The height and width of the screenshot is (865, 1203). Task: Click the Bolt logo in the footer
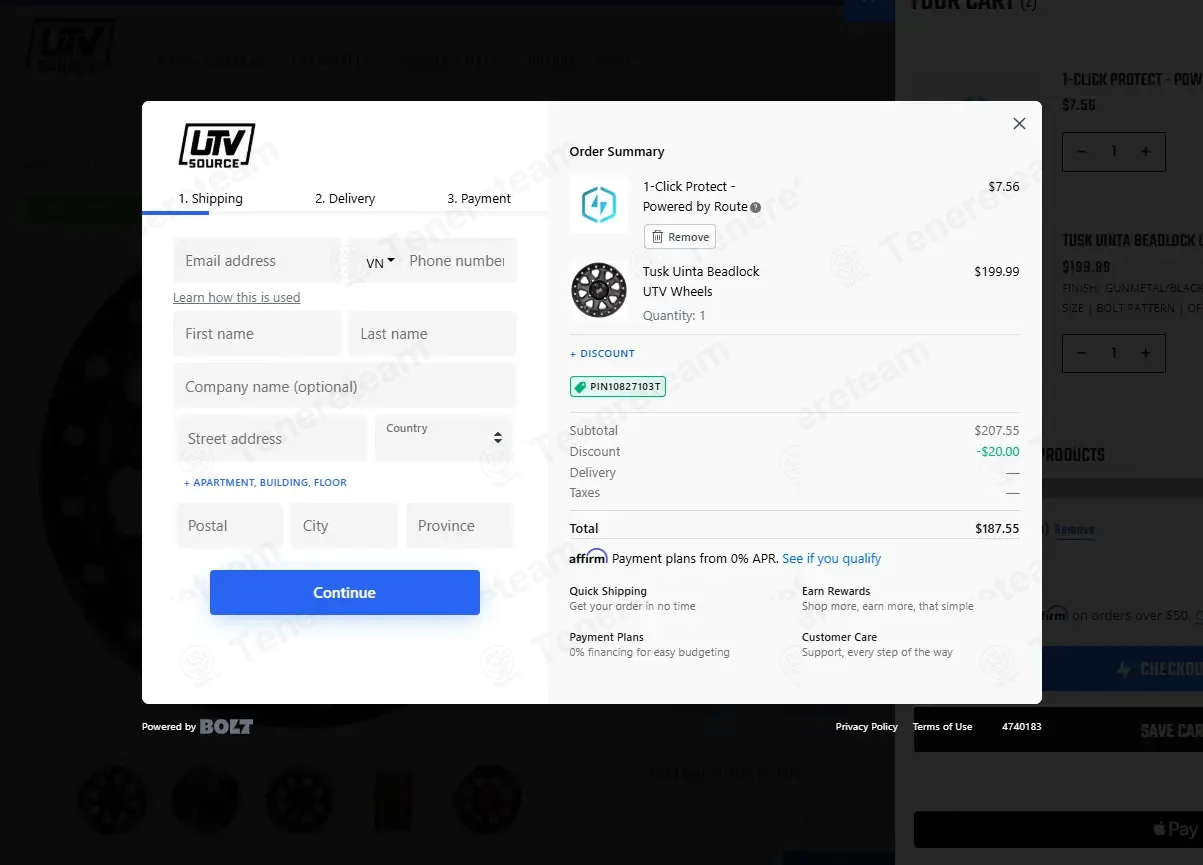pos(226,727)
